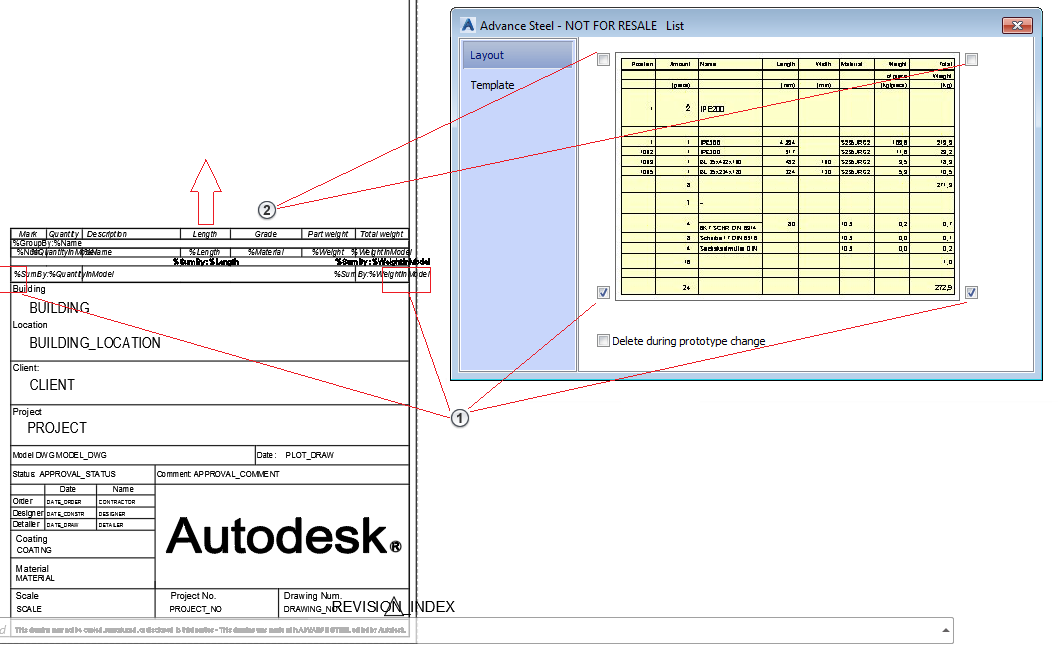The height and width of the screenshot is (646, 1062).
Task: Click the PROJECT_NO value
Action: click(x=196, y=609)
